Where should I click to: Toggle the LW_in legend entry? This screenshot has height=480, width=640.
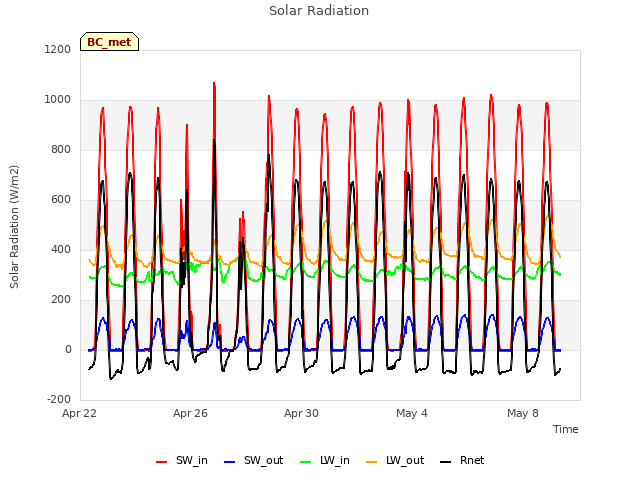click(x=325, y=461)
